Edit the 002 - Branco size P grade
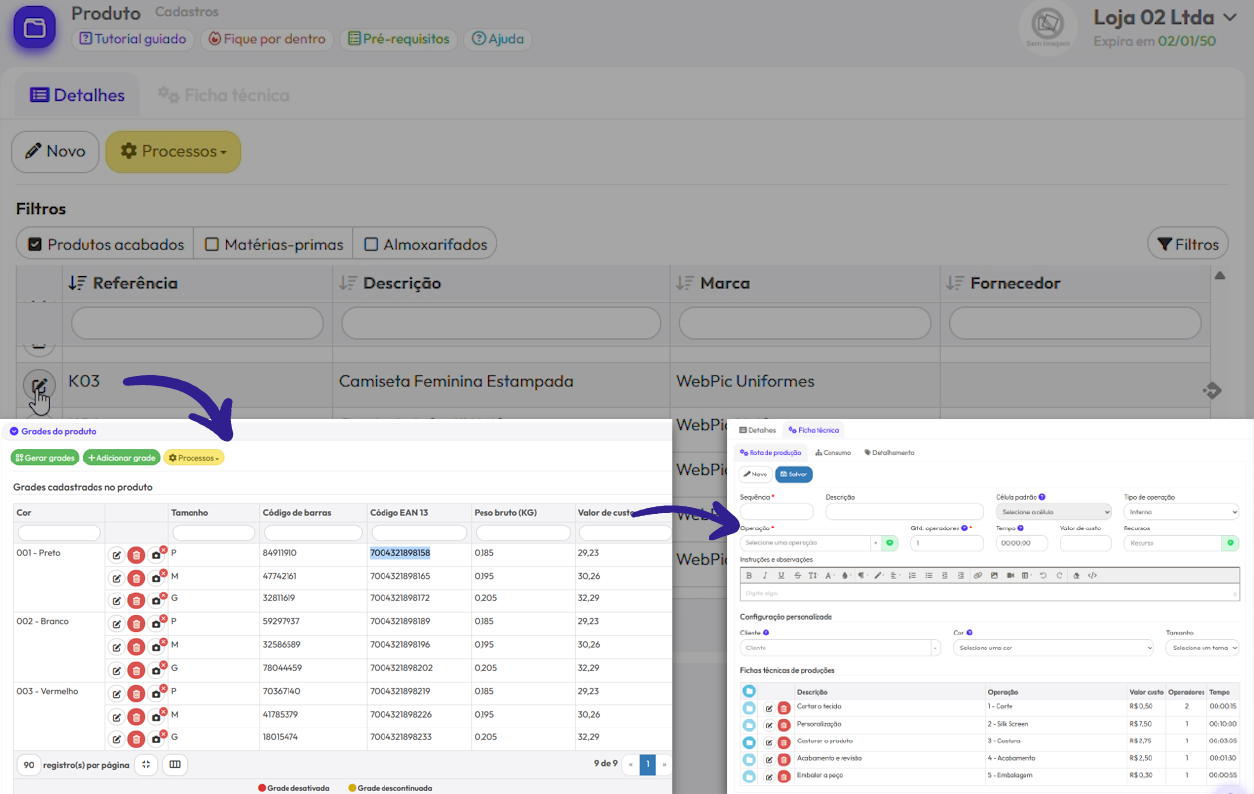Screen dimensions: 1254x794 click(116, 623)
